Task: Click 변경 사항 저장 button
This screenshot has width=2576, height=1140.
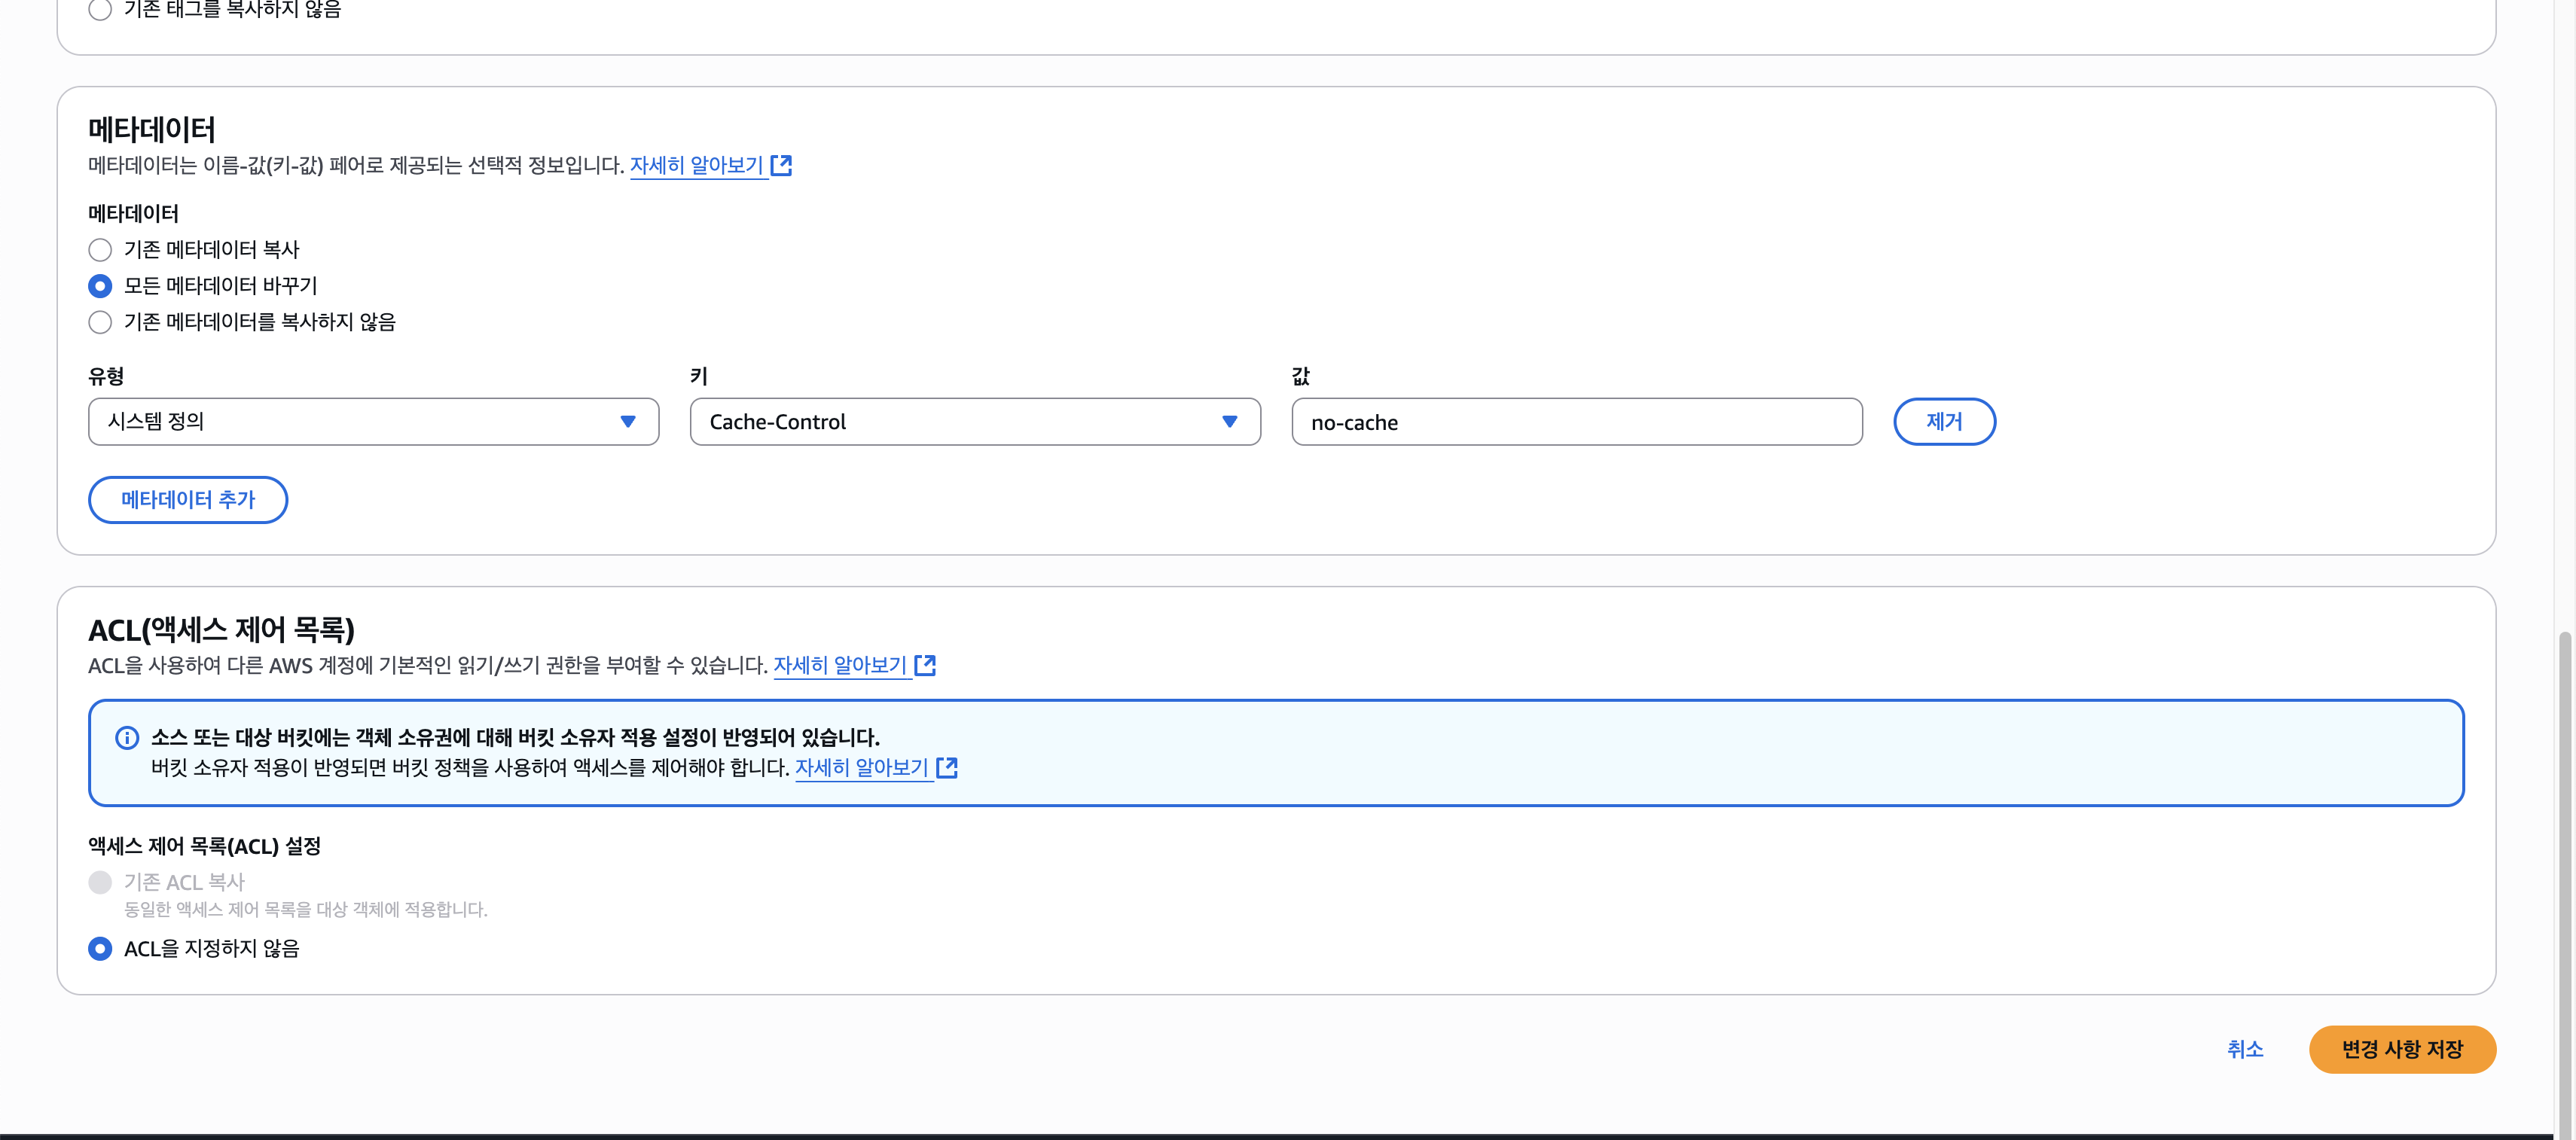Action: pyautogui.click(x=2401, y=1049)
